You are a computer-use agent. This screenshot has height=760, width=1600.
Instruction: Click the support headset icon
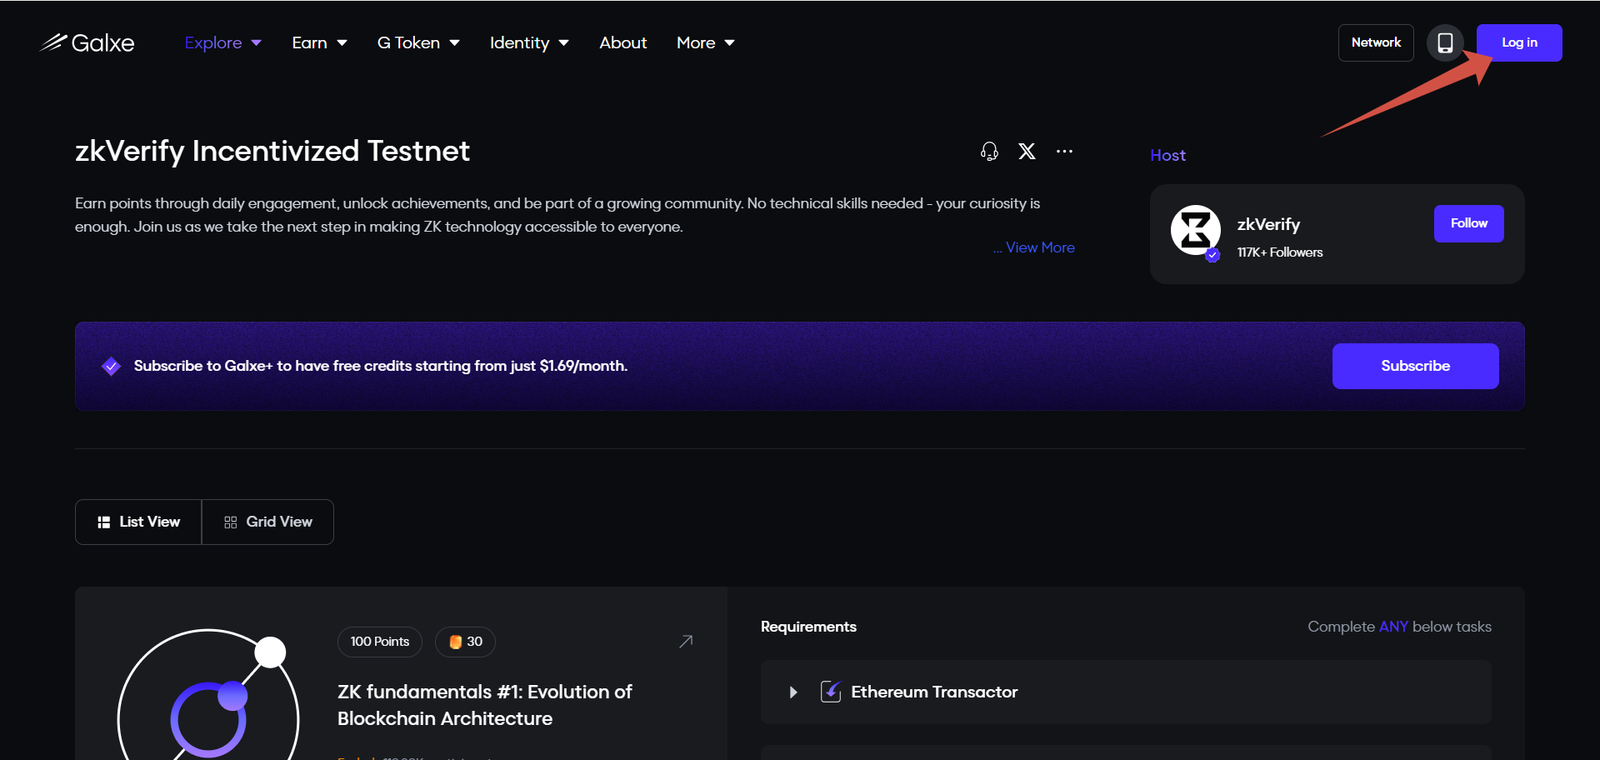(989, 151)
